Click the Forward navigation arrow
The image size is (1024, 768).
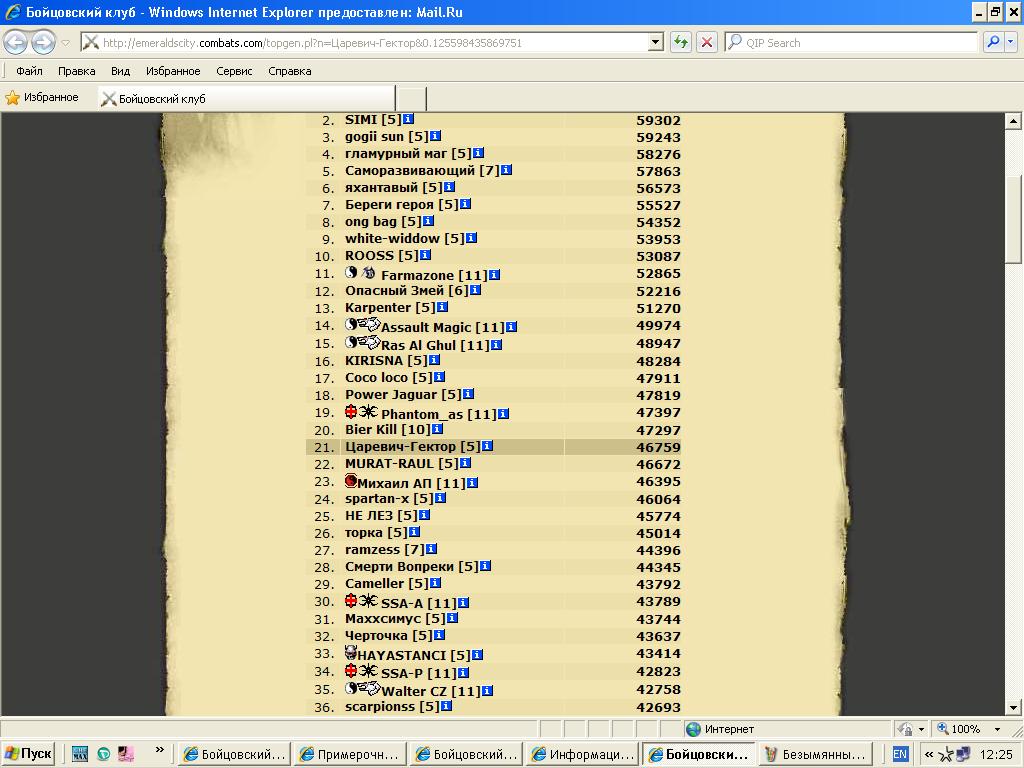tap(43, 42)
